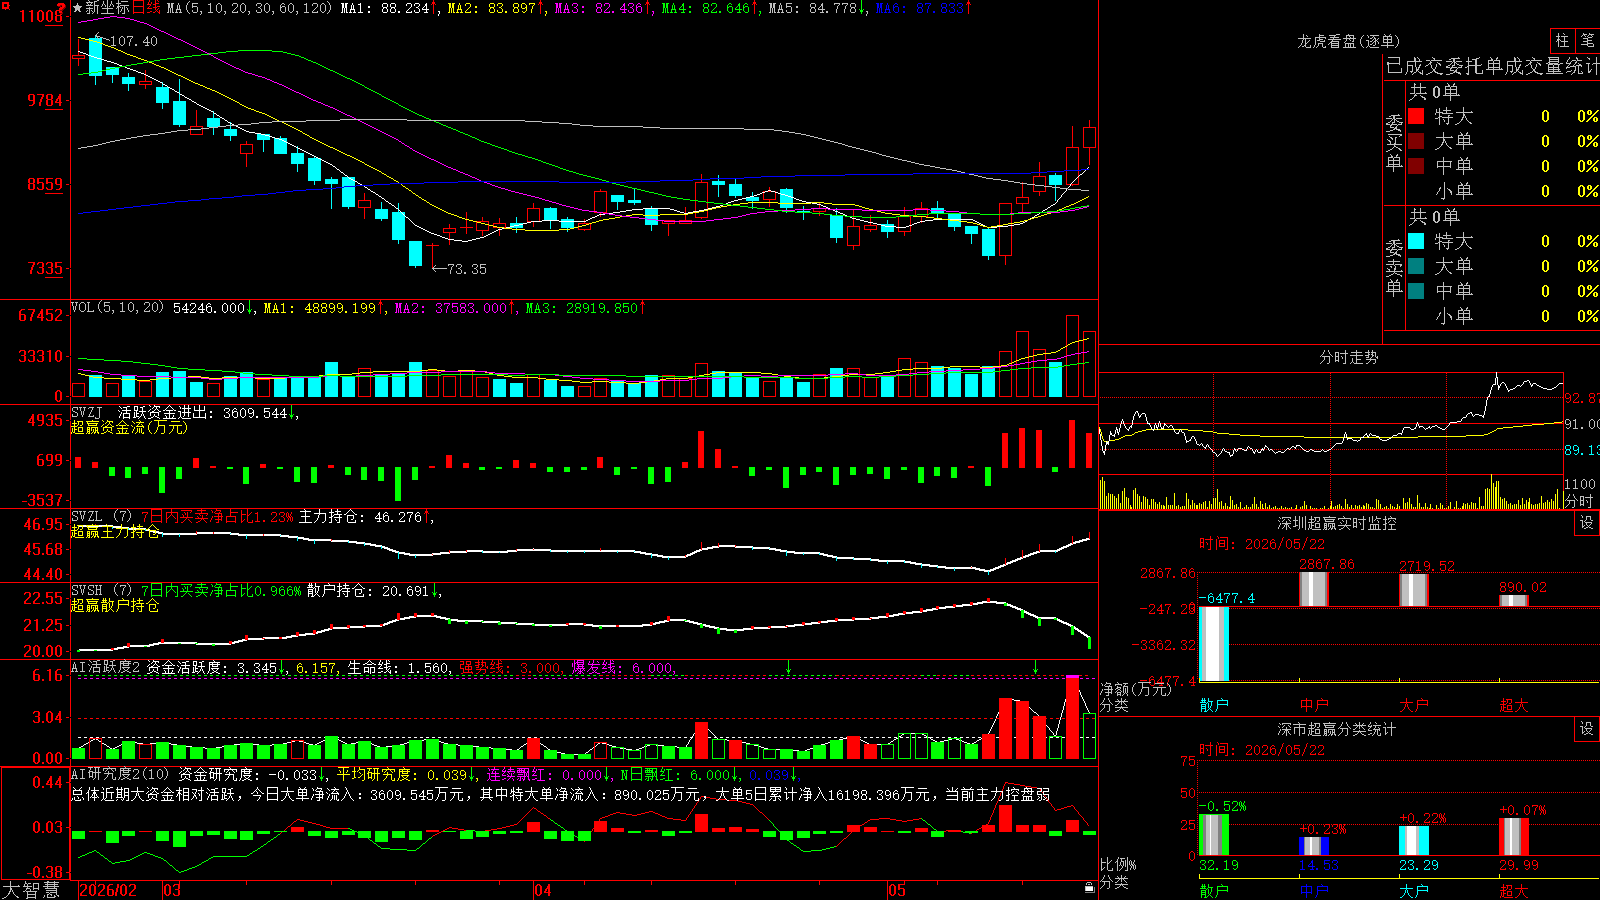Viewport: 1600px width, 900px height.
Task: Click the 分时走势 panel title
Action: pyautogui.click(x=1349, y=357)
